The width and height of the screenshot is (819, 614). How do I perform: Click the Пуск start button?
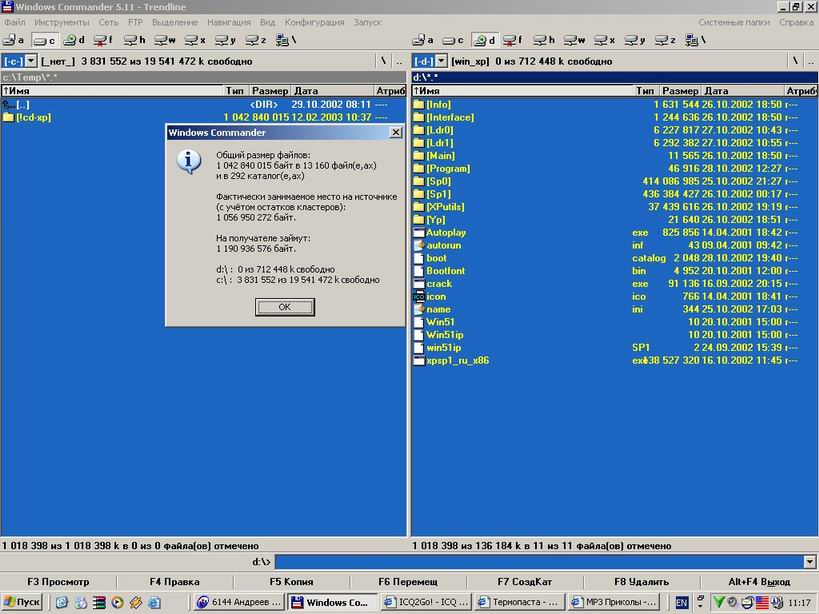click(x=22, y=602)
